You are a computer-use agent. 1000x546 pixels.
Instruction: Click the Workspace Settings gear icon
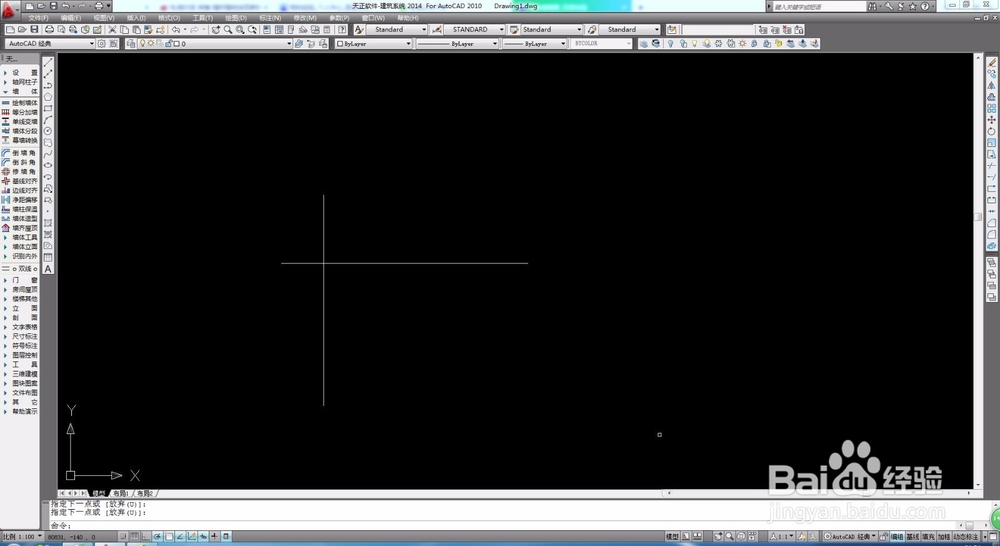(x=101, y=43)
